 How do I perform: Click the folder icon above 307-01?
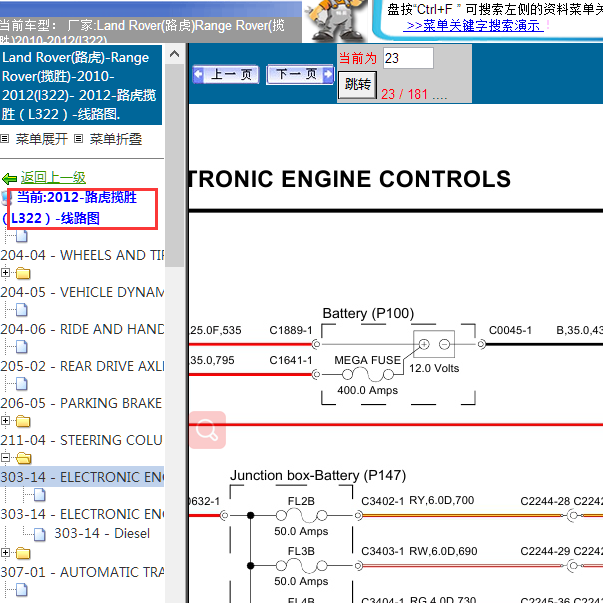tap(23, 553)
